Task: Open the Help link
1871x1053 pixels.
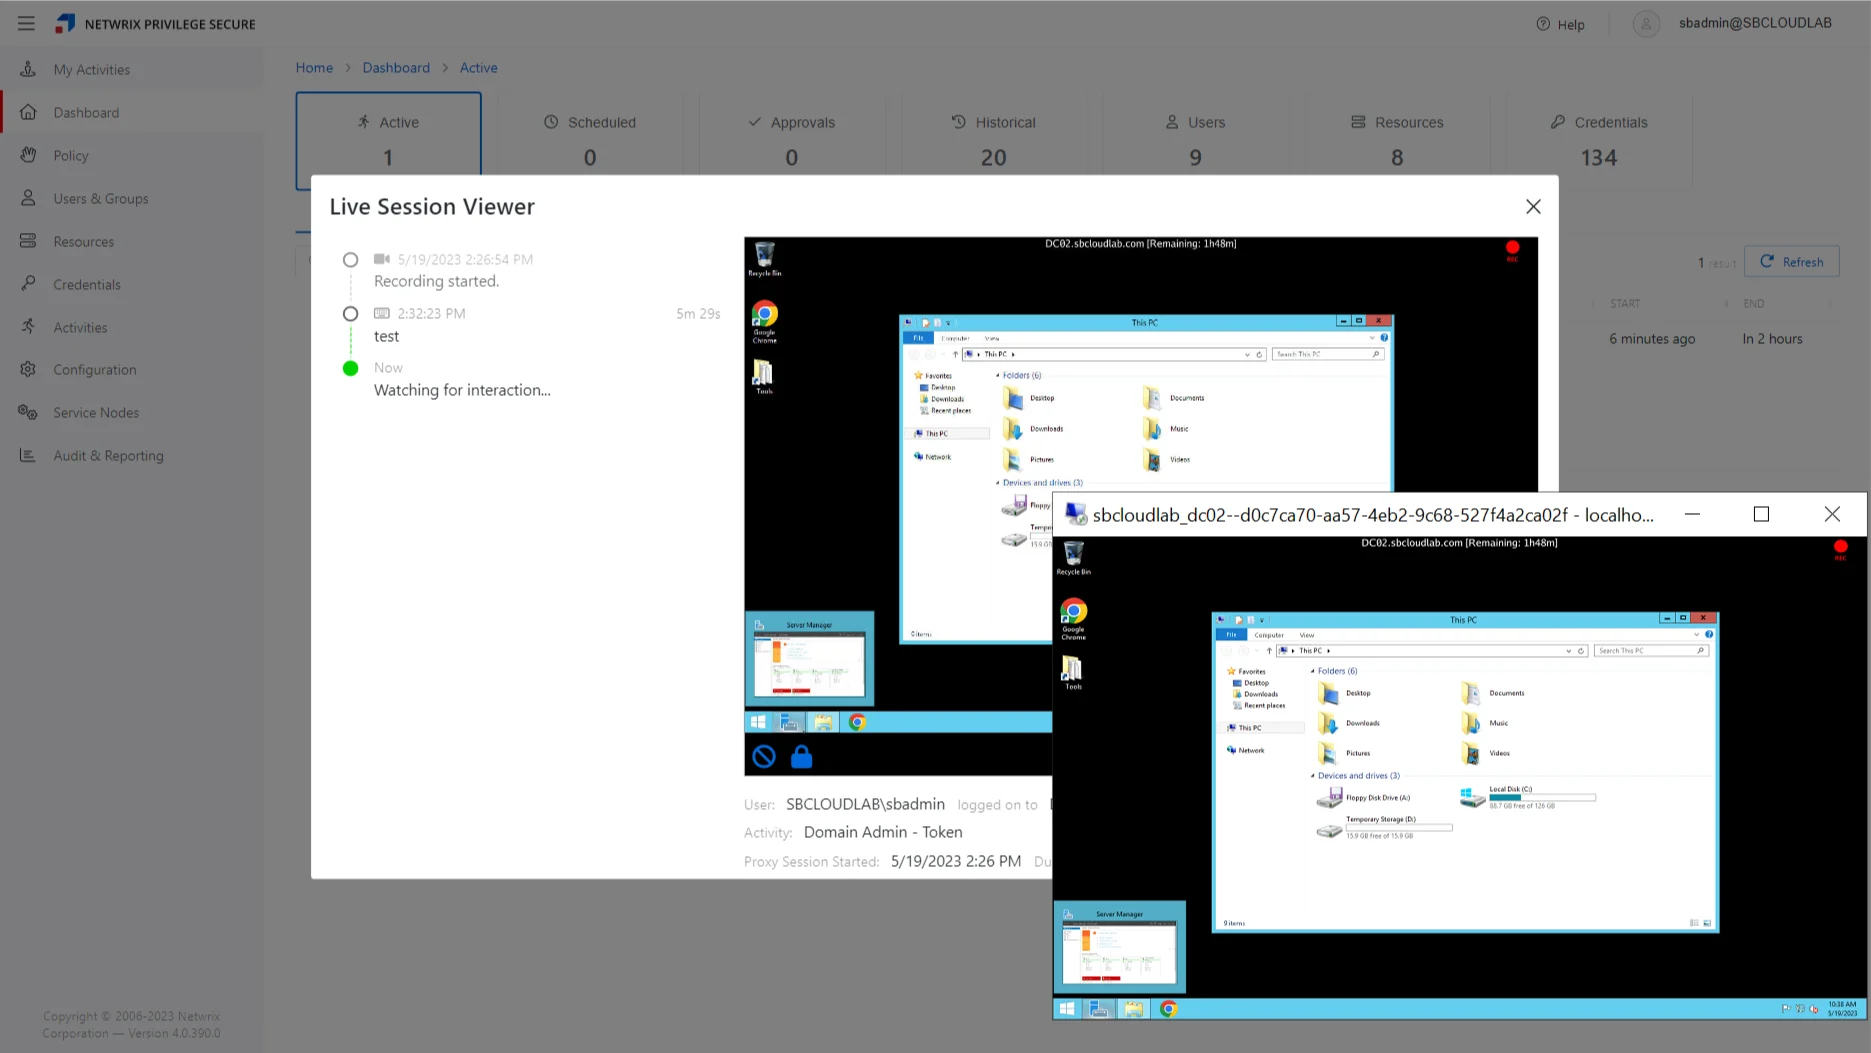Action: coord(1560,24)
